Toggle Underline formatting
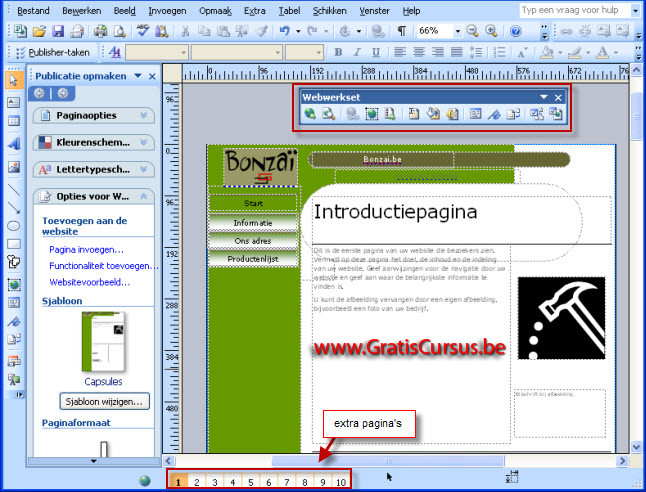646x492 pixels. pos(376,52)
